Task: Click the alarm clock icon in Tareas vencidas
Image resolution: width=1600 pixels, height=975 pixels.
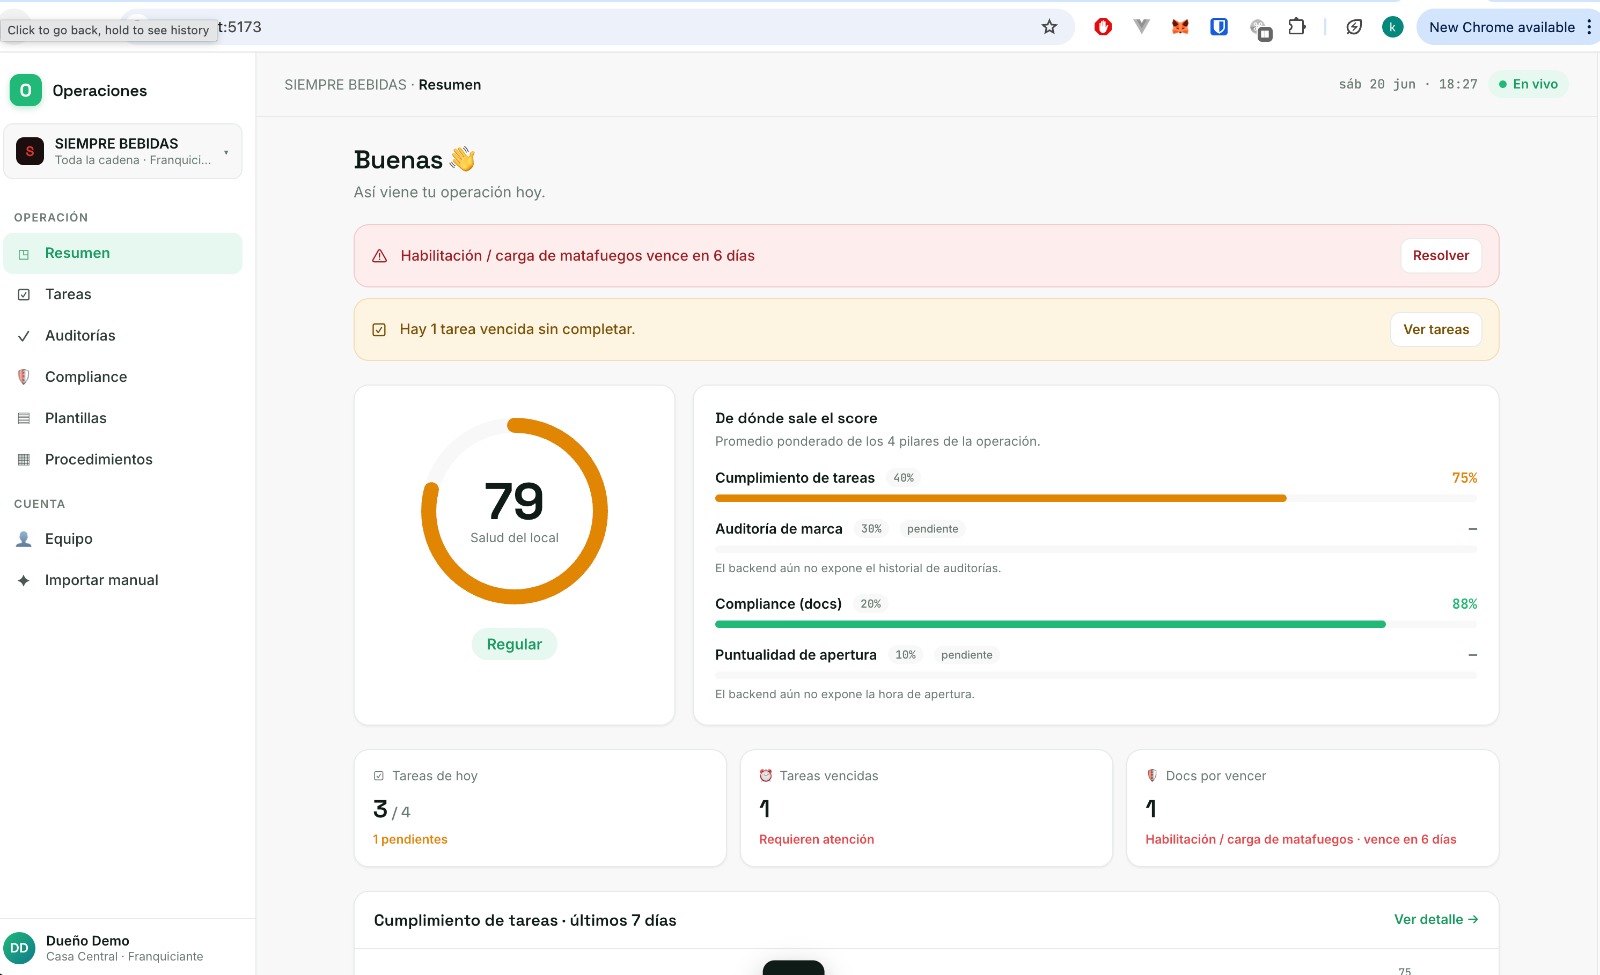Action: (766, 776)
